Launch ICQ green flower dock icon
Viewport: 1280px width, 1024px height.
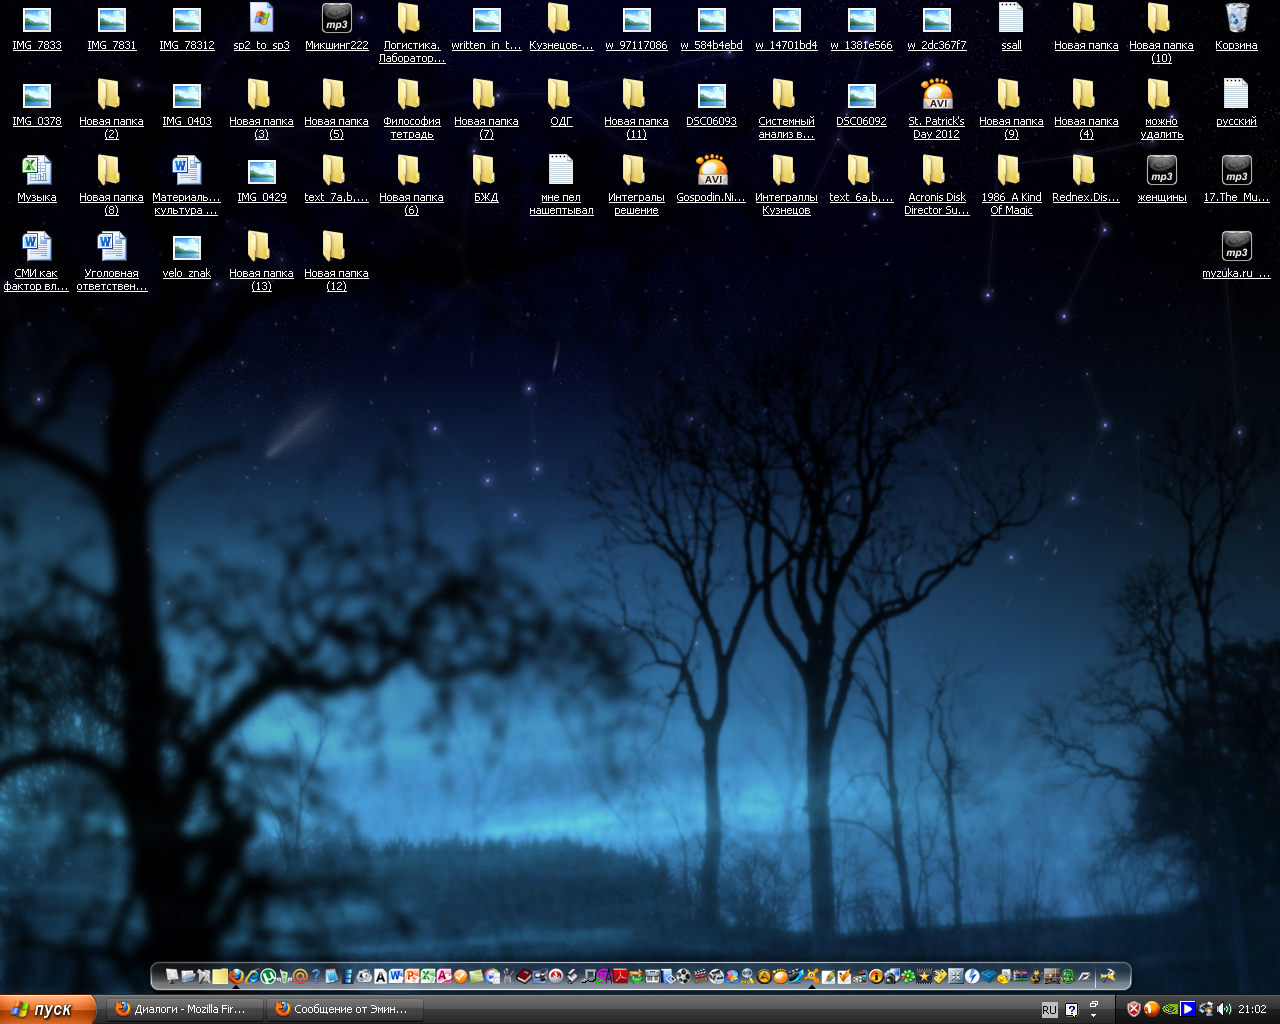[x=908, y=976]
